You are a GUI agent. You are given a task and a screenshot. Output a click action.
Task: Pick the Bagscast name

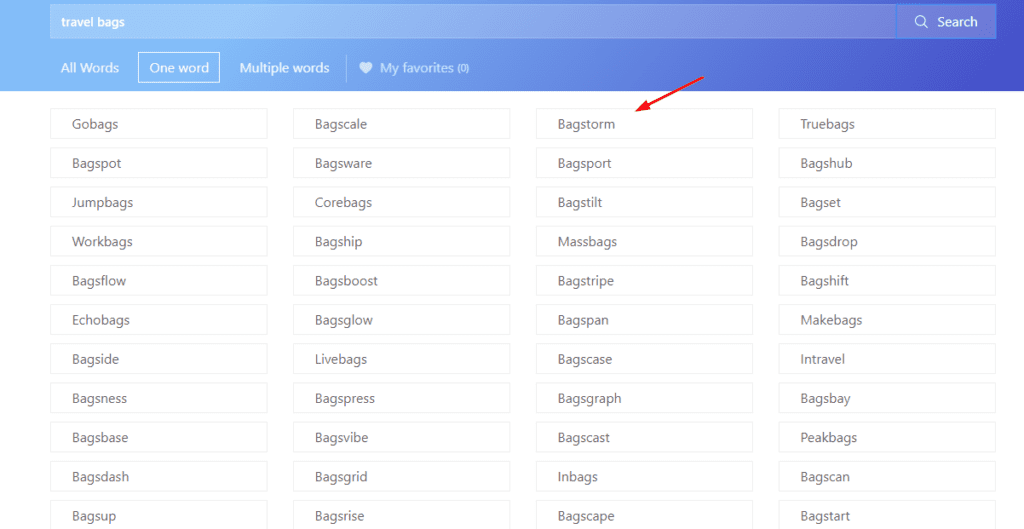click(645, 437)
